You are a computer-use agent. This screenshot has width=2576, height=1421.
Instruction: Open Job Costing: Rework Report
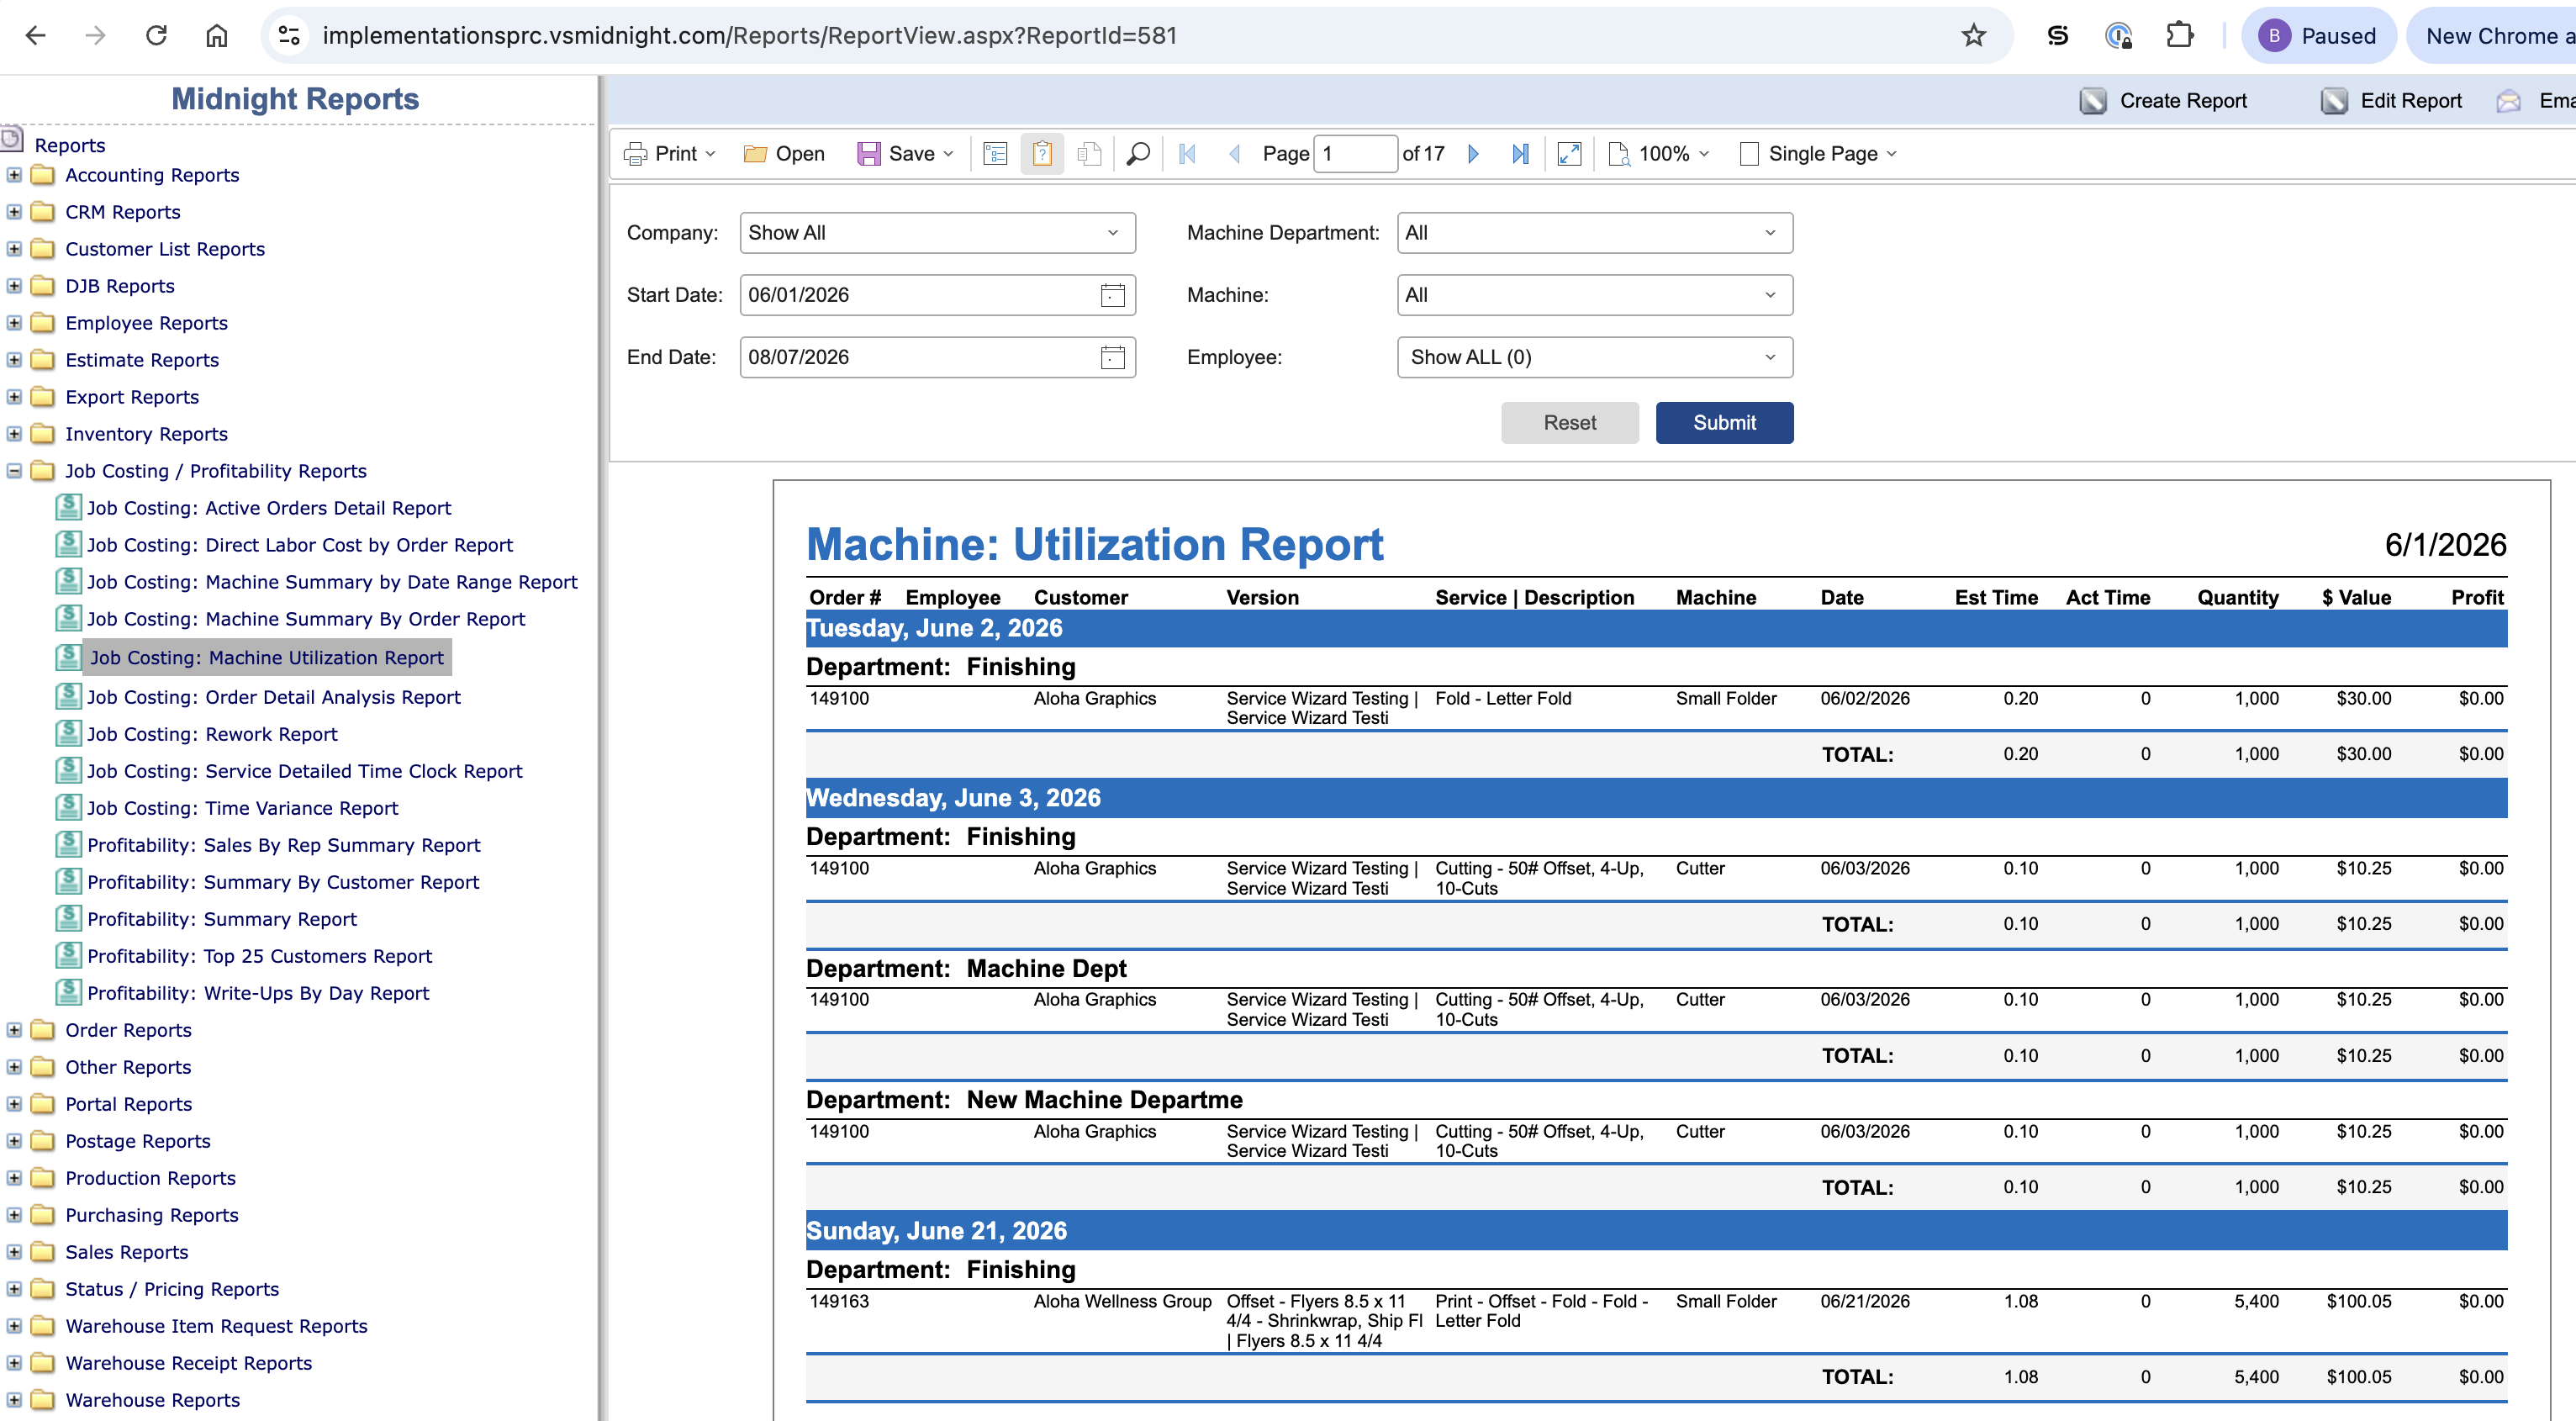coord(212,734)
